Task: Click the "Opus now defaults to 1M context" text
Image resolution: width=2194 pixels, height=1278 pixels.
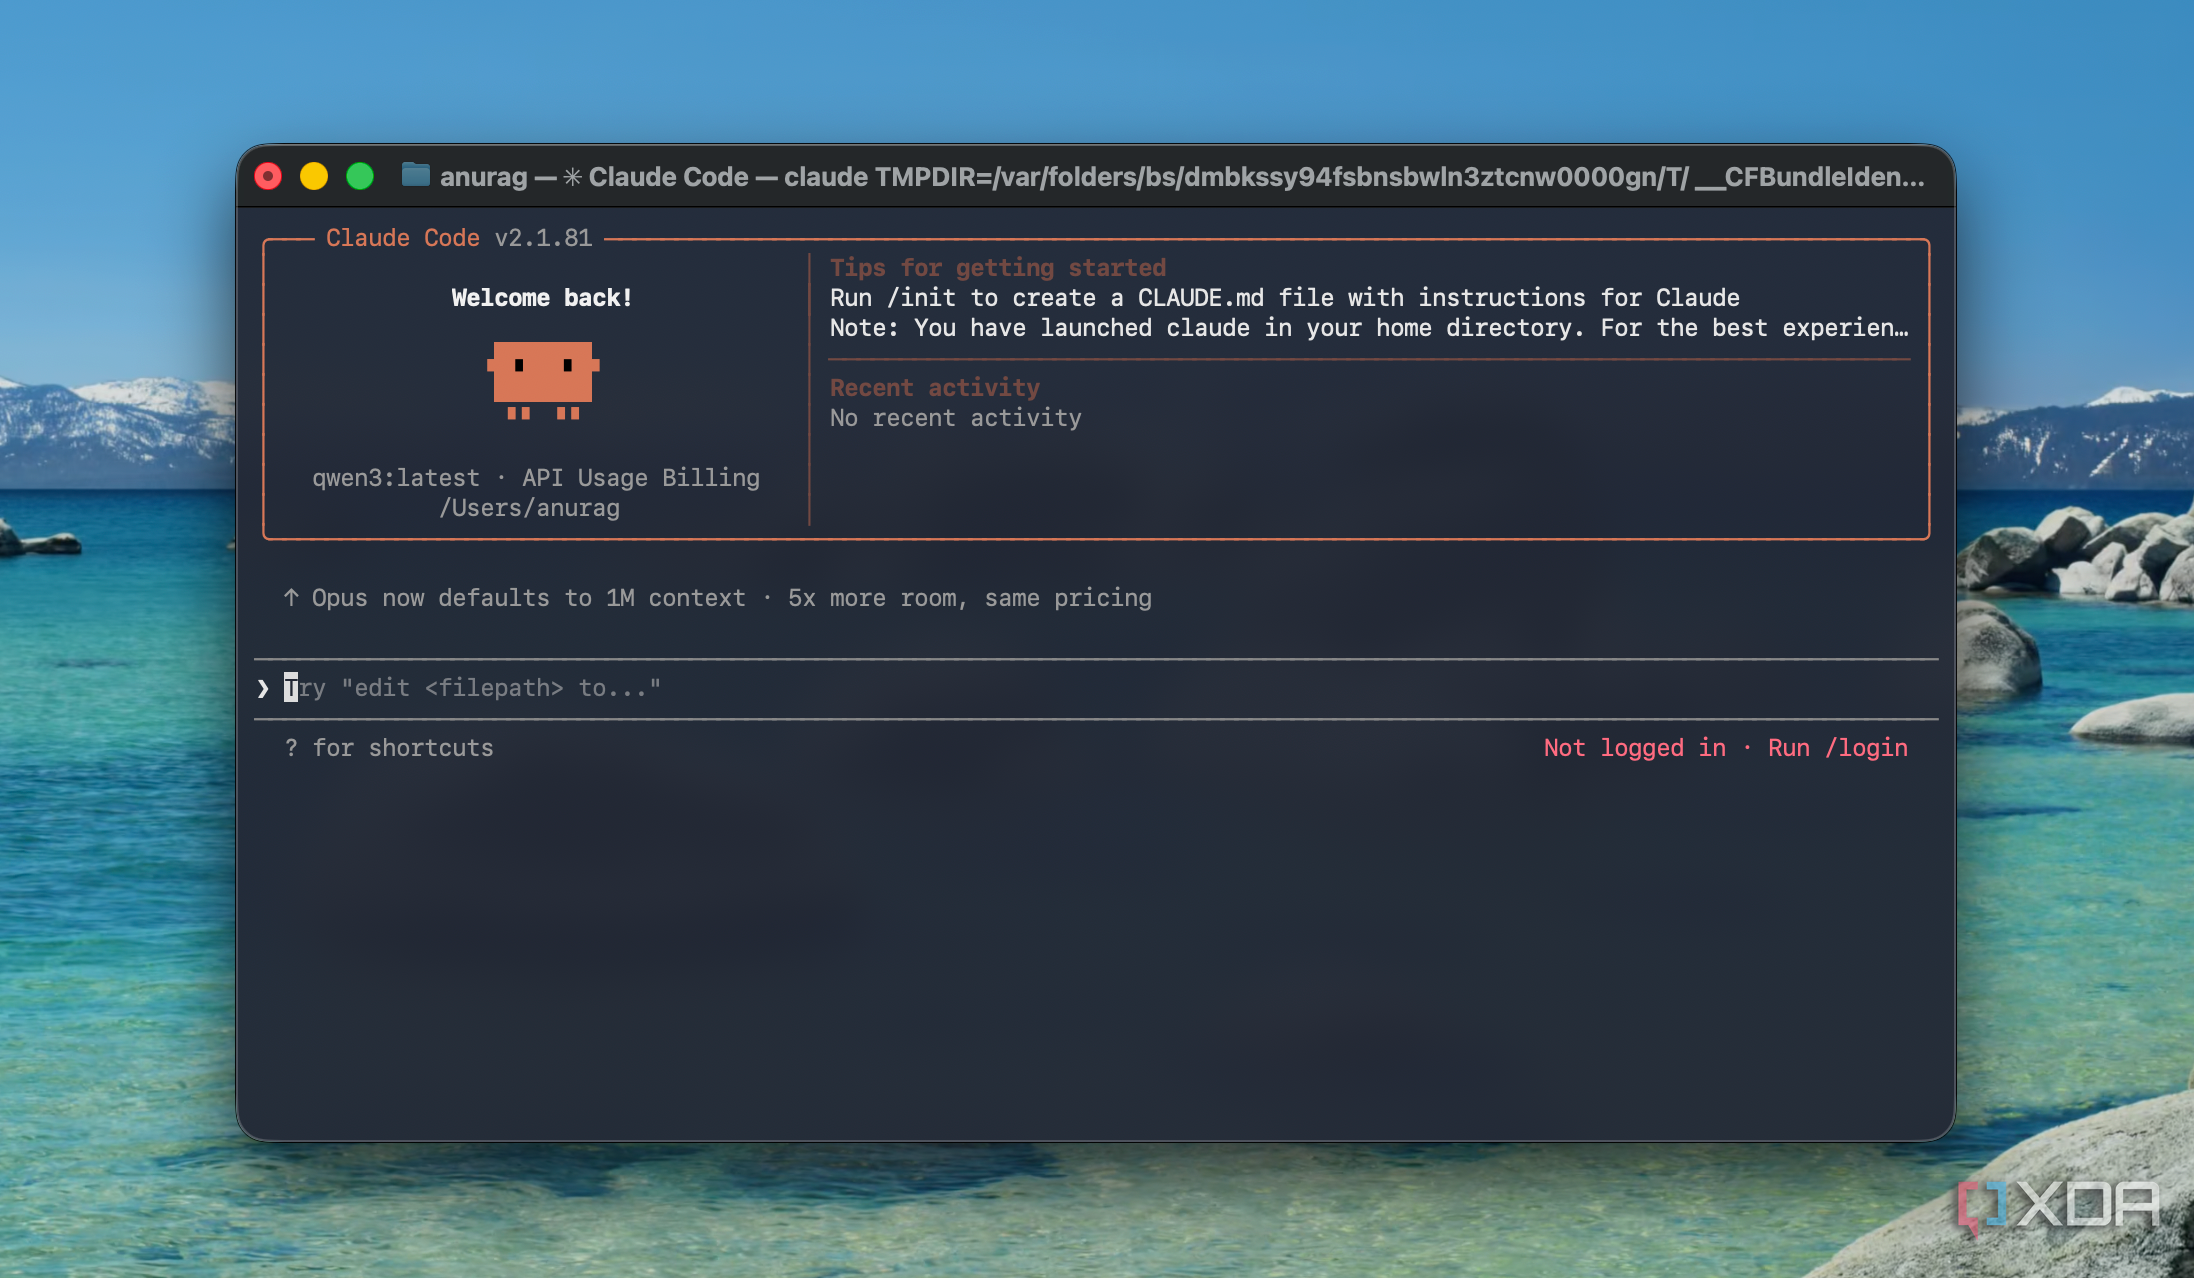Action: pyautogui.click(x=529, y=598)
